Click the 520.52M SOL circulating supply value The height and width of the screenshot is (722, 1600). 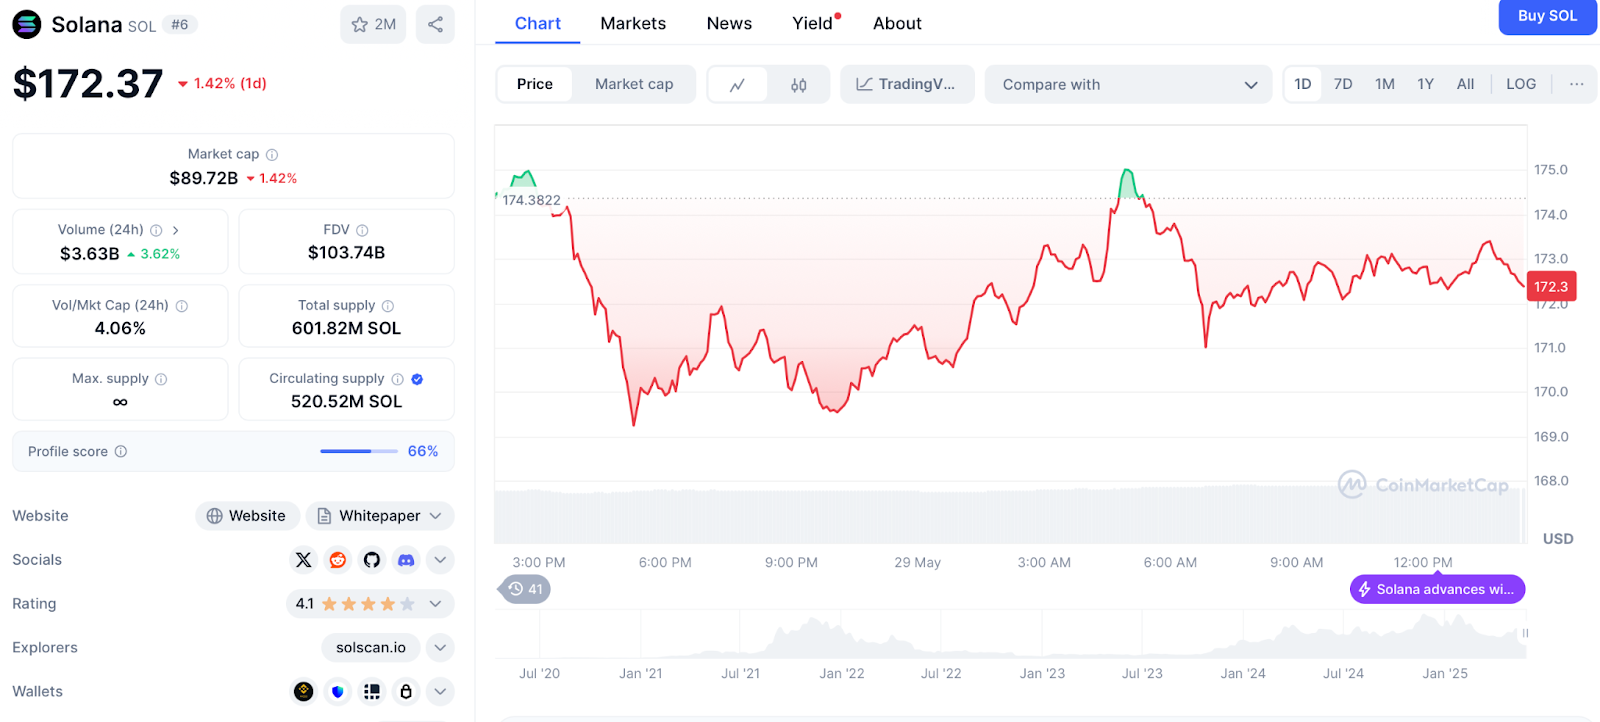(x=346, y=402)
